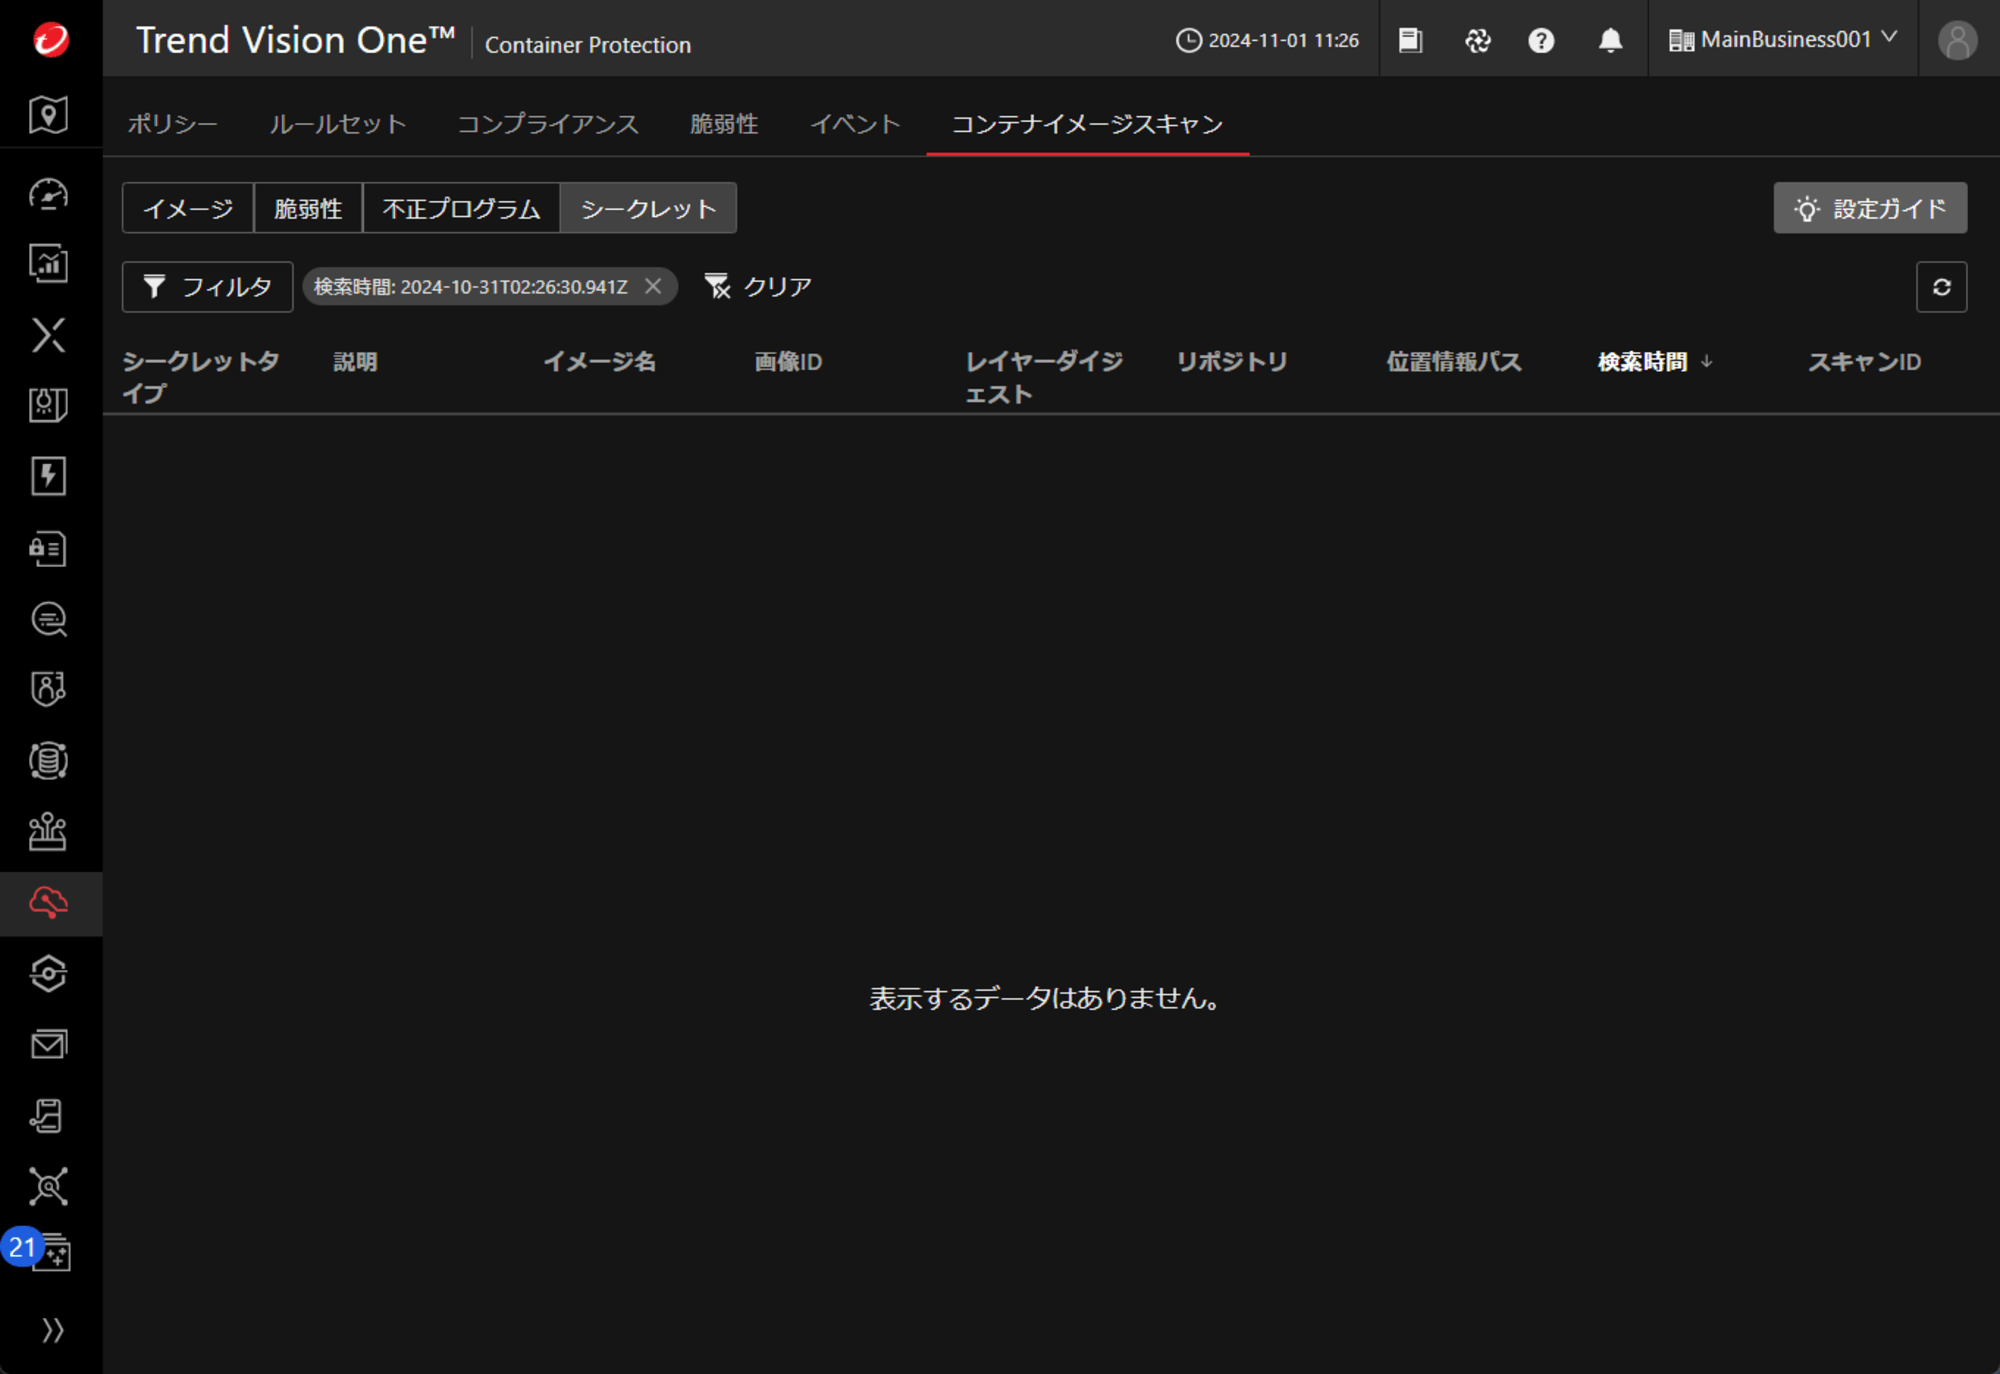Open the help question mark icon
The height and width of the screenshot is (1374, 2000).
click(1541, 40)
